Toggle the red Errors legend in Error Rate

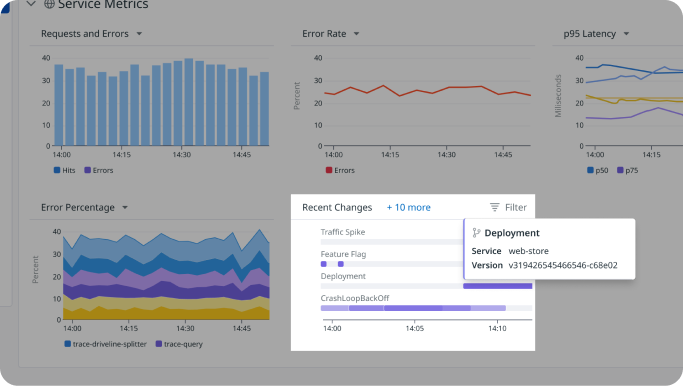pos(329,170)
